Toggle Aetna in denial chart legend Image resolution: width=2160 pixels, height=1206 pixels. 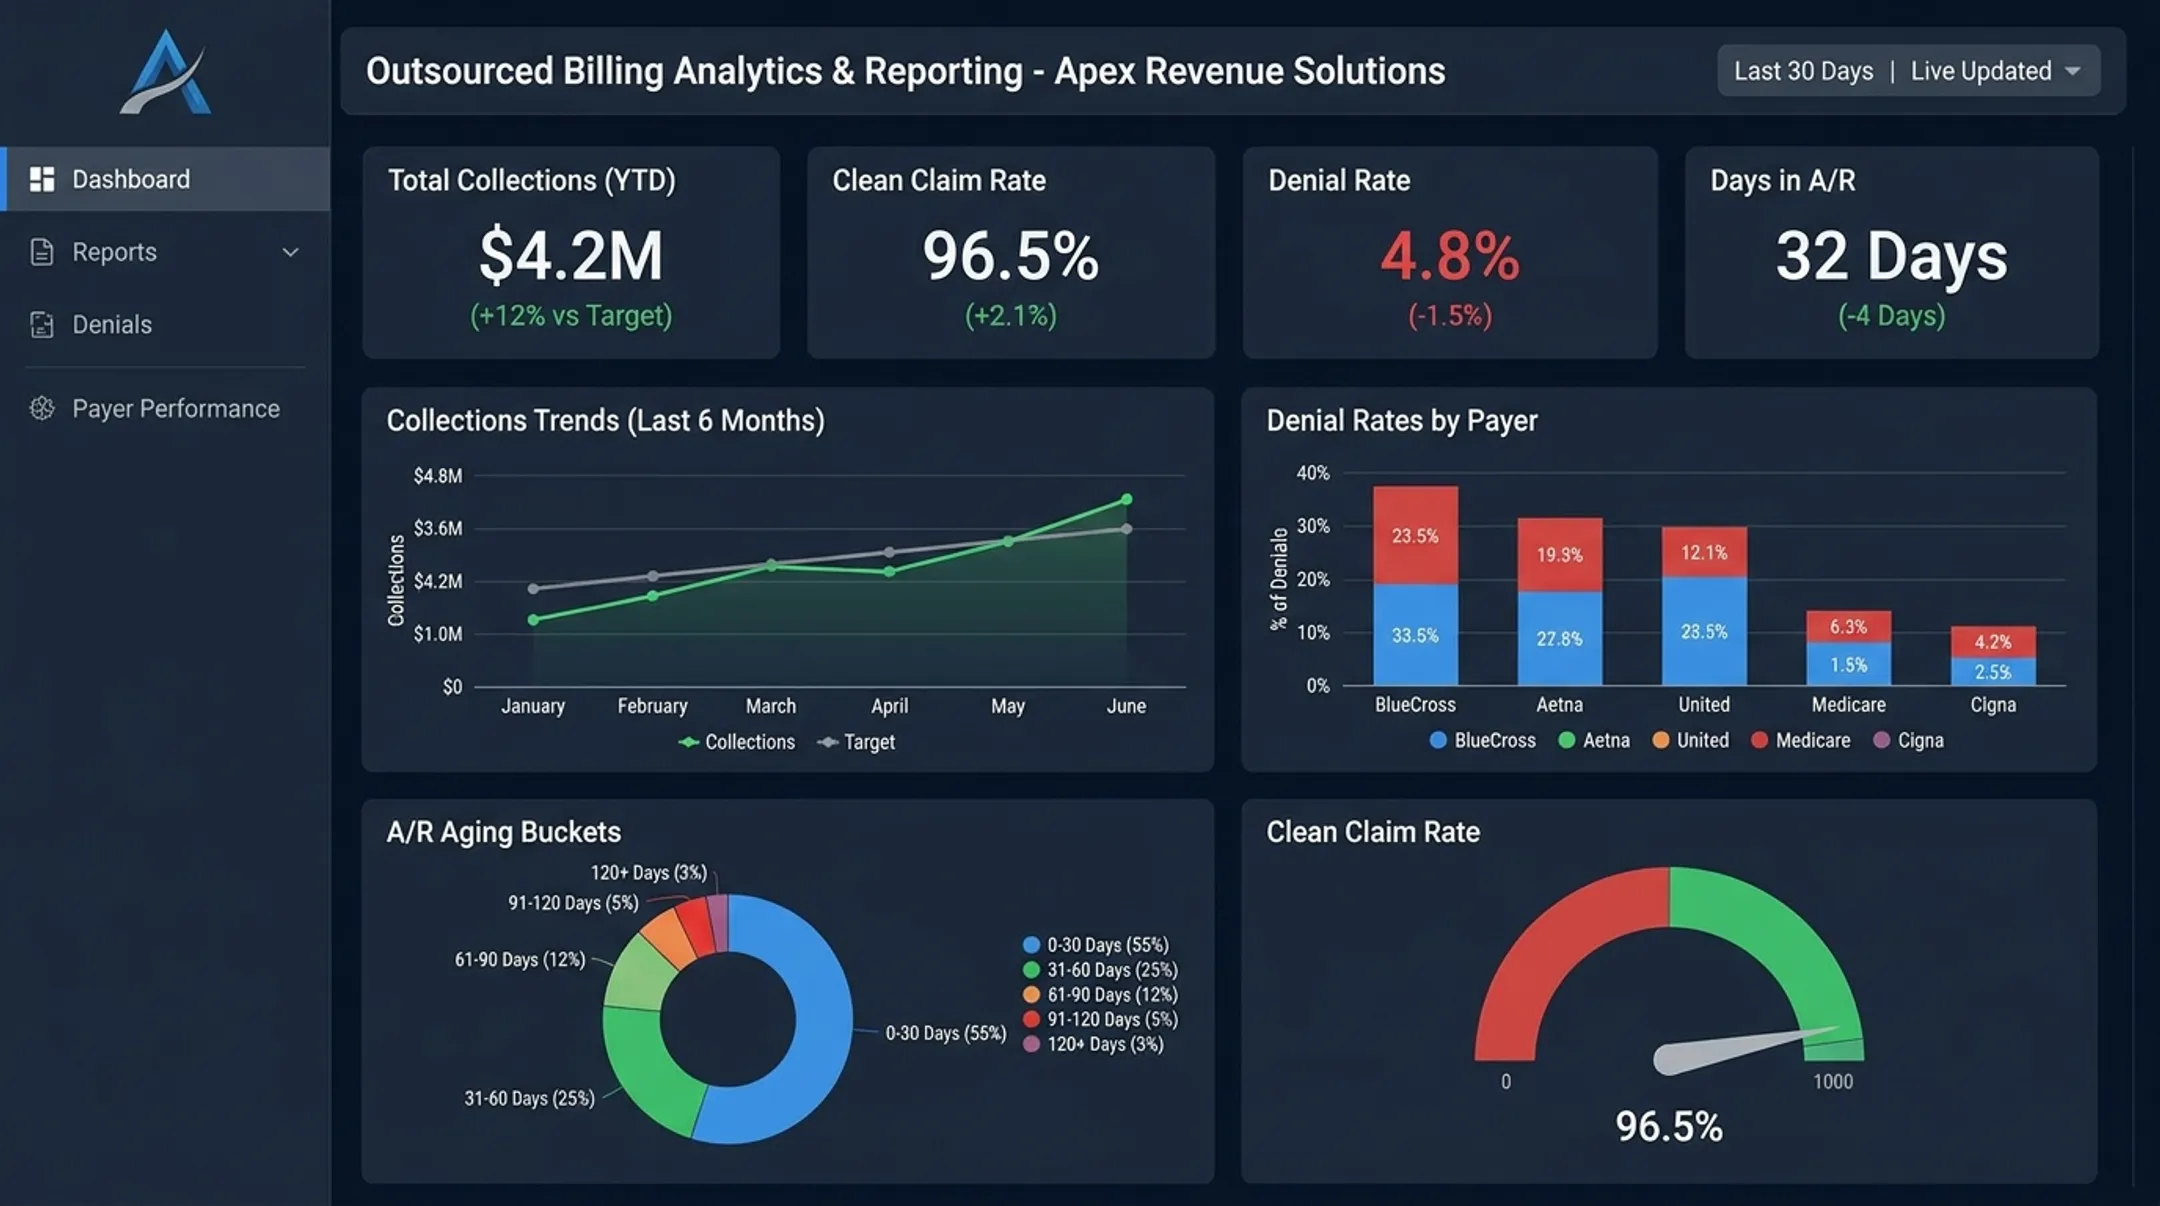[x=1594, y=740]
